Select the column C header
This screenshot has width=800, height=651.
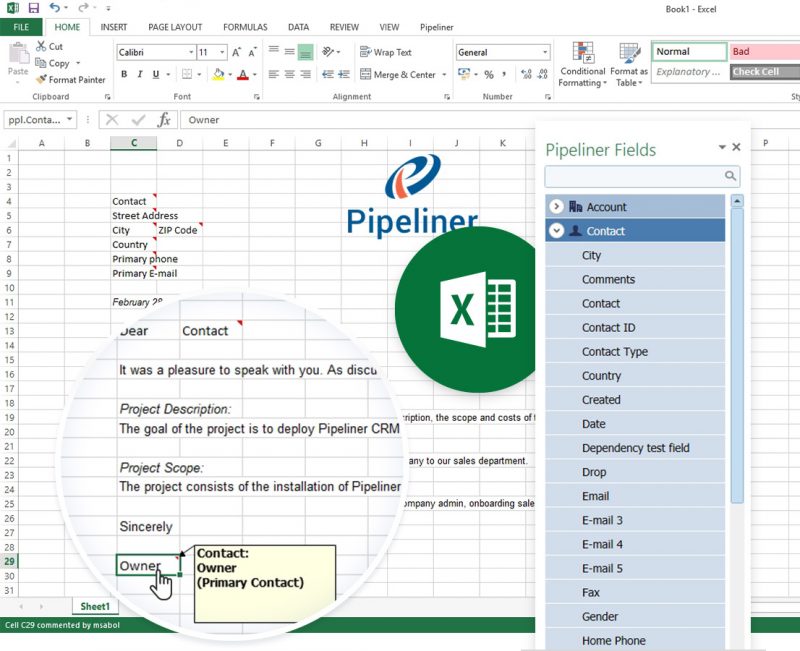134,143
